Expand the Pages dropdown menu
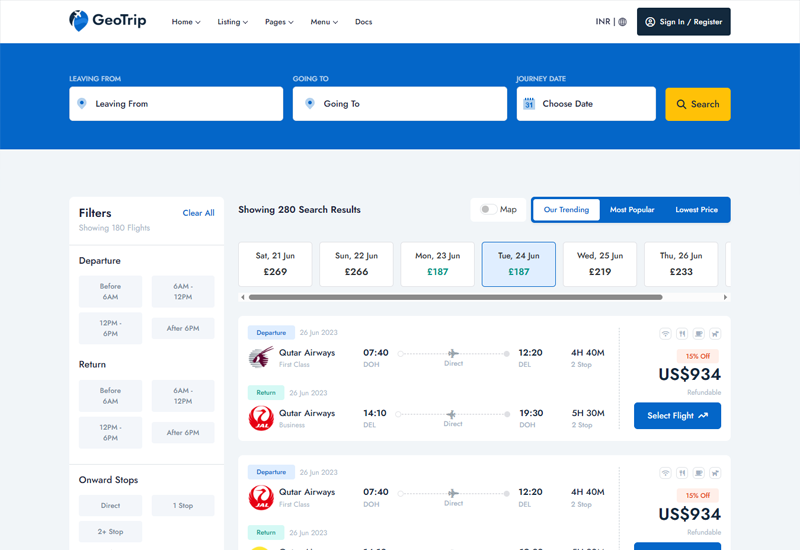 (x=279, y=22)
